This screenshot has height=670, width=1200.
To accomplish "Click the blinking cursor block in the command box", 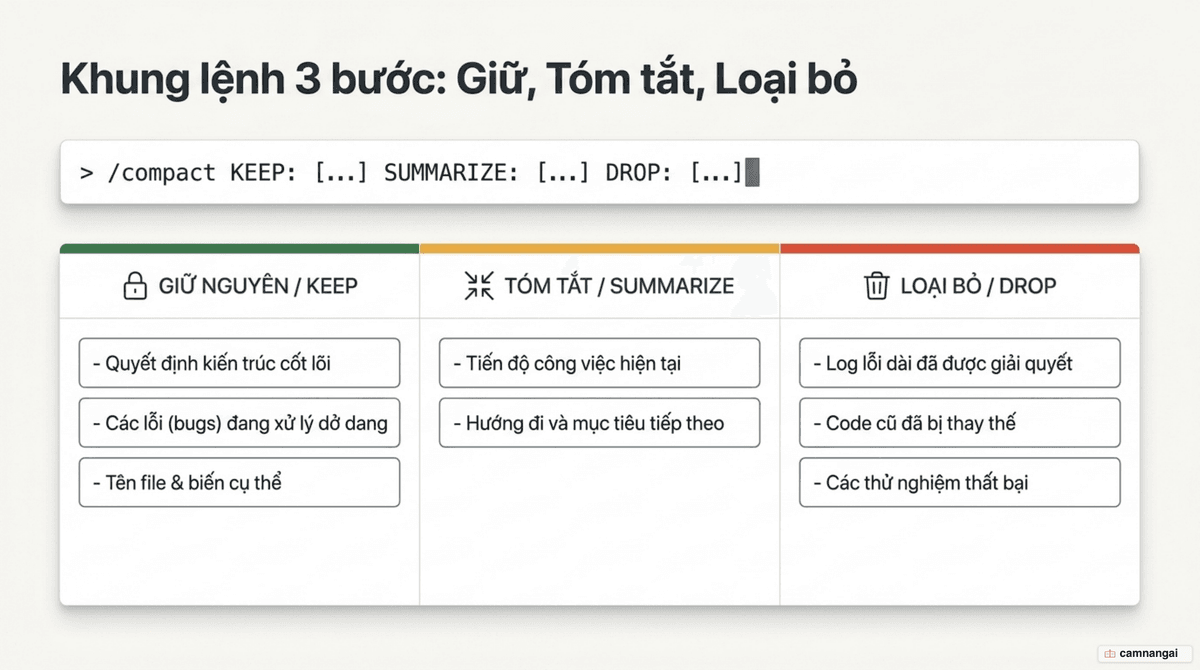I will (x=753, y=172).
